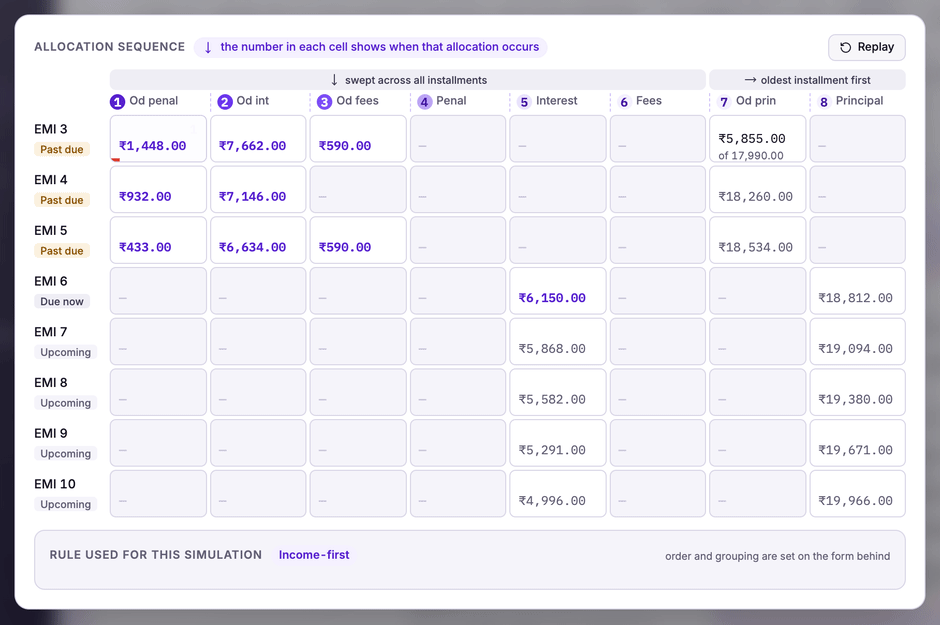Click the down arrow before 'swept across all installments'

tap(335, 80)
